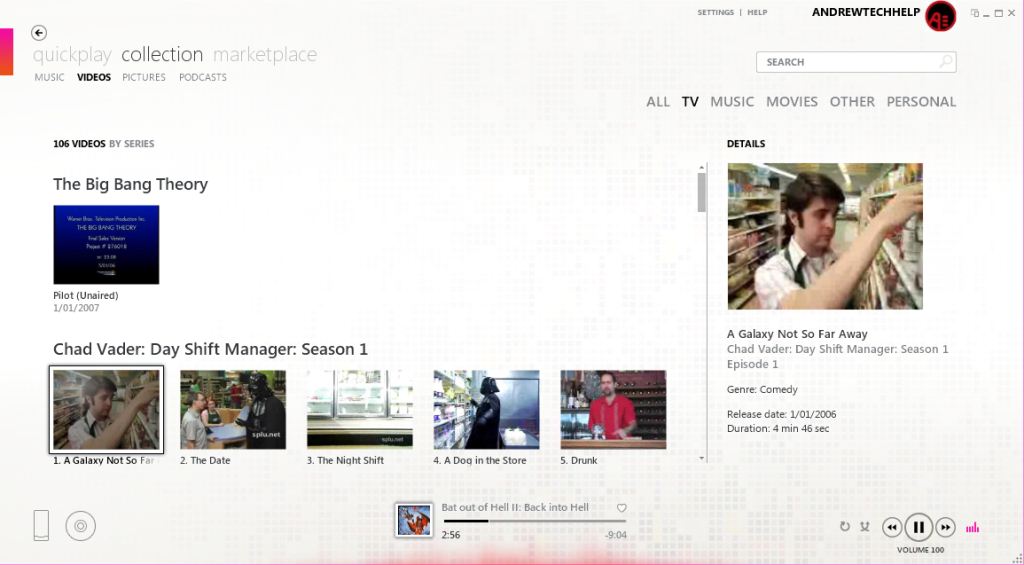Filter videos by Personal
The height and width of the screenshot is (565, 1024).
click(921, 102)
